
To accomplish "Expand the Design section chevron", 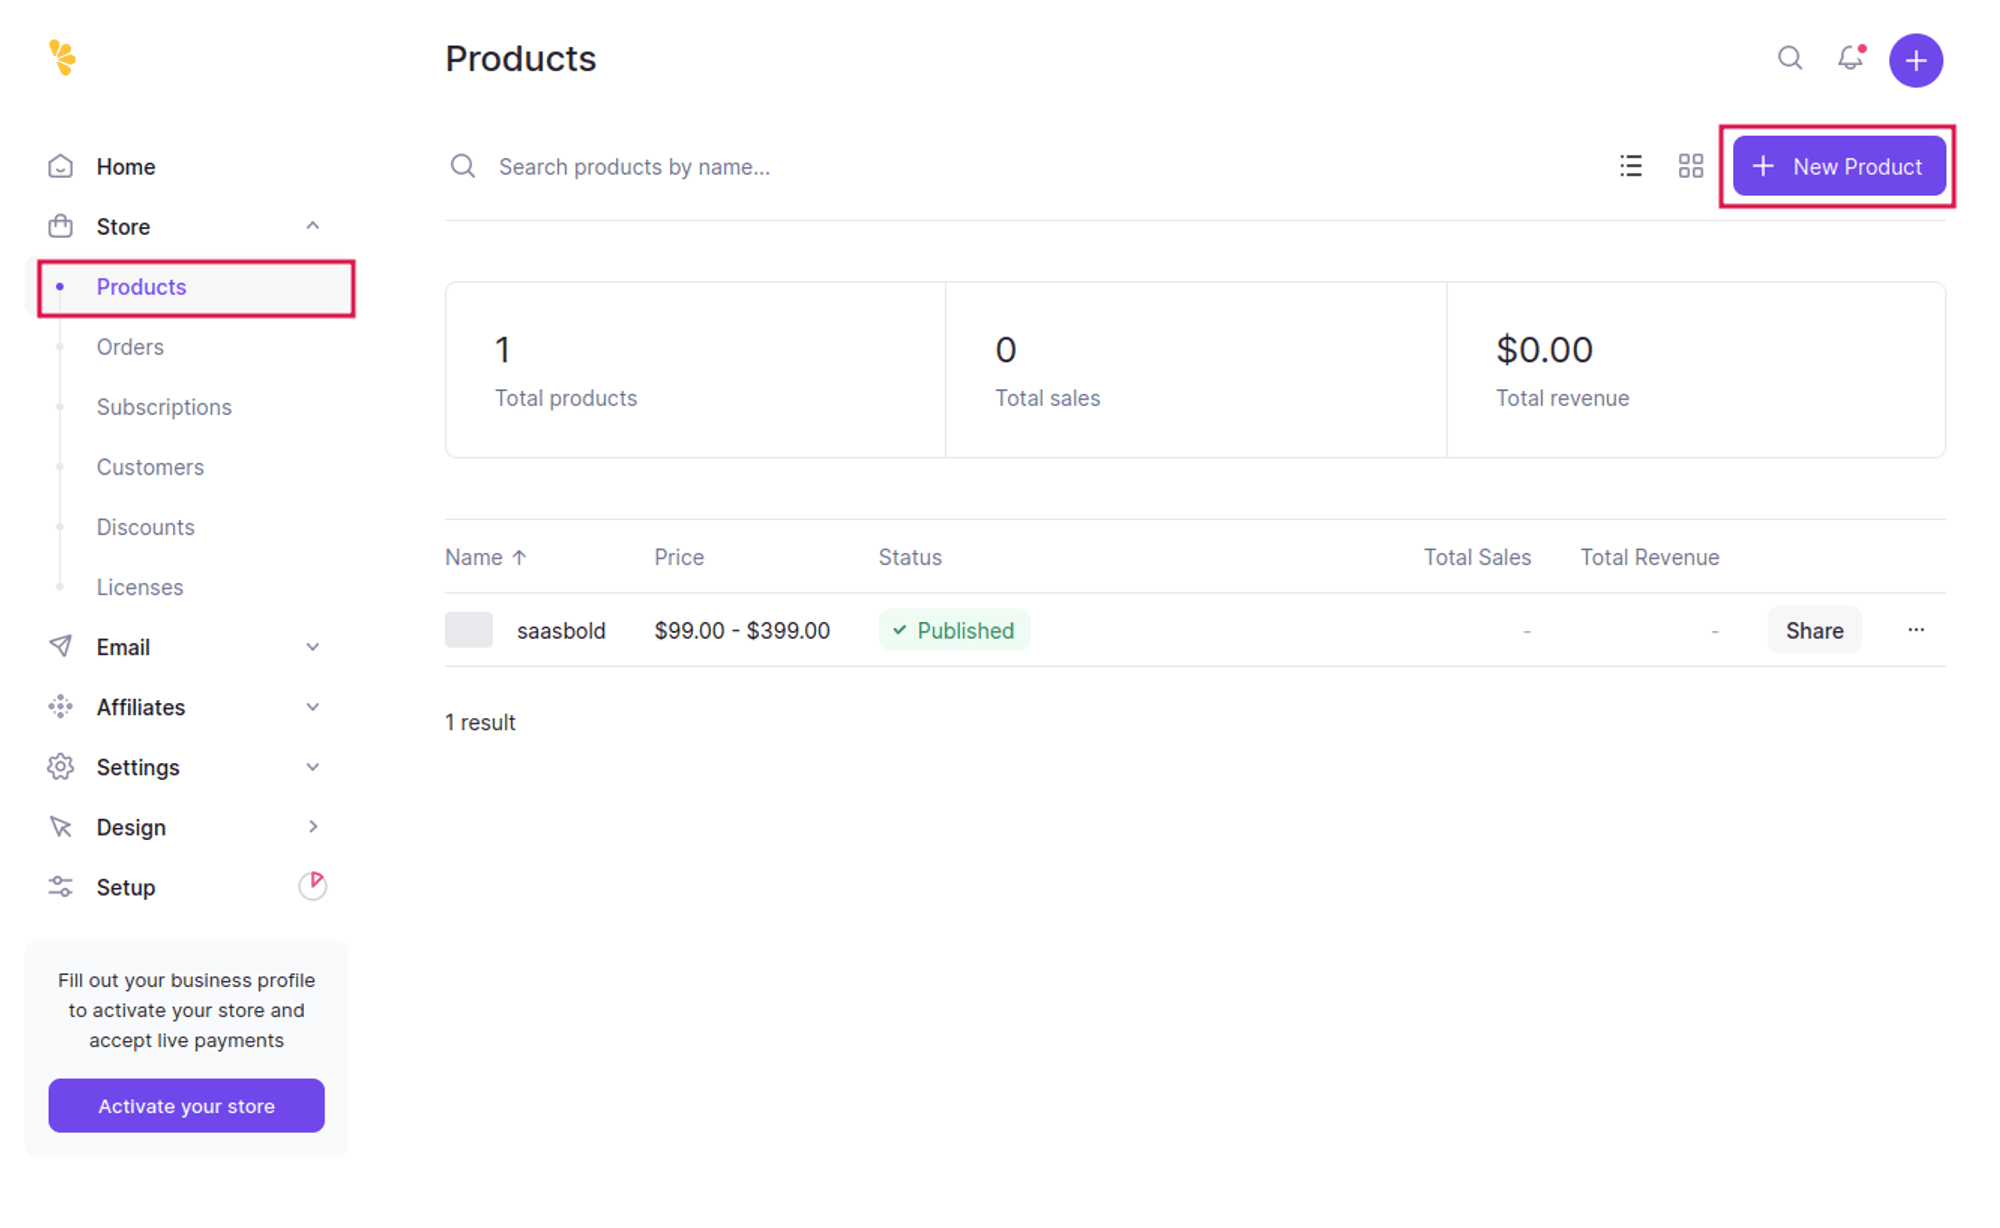I will coord(312,826).
